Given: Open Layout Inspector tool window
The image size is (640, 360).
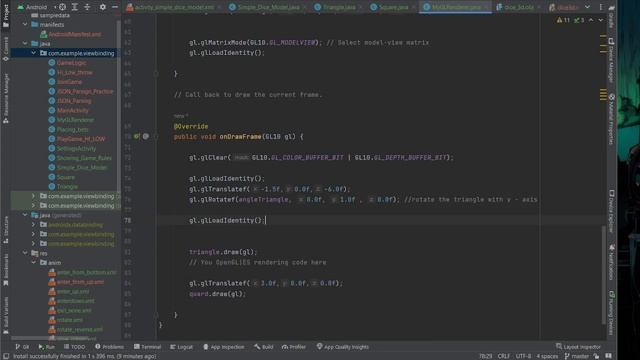Looking at the screenshot, I should click(578, 347).
